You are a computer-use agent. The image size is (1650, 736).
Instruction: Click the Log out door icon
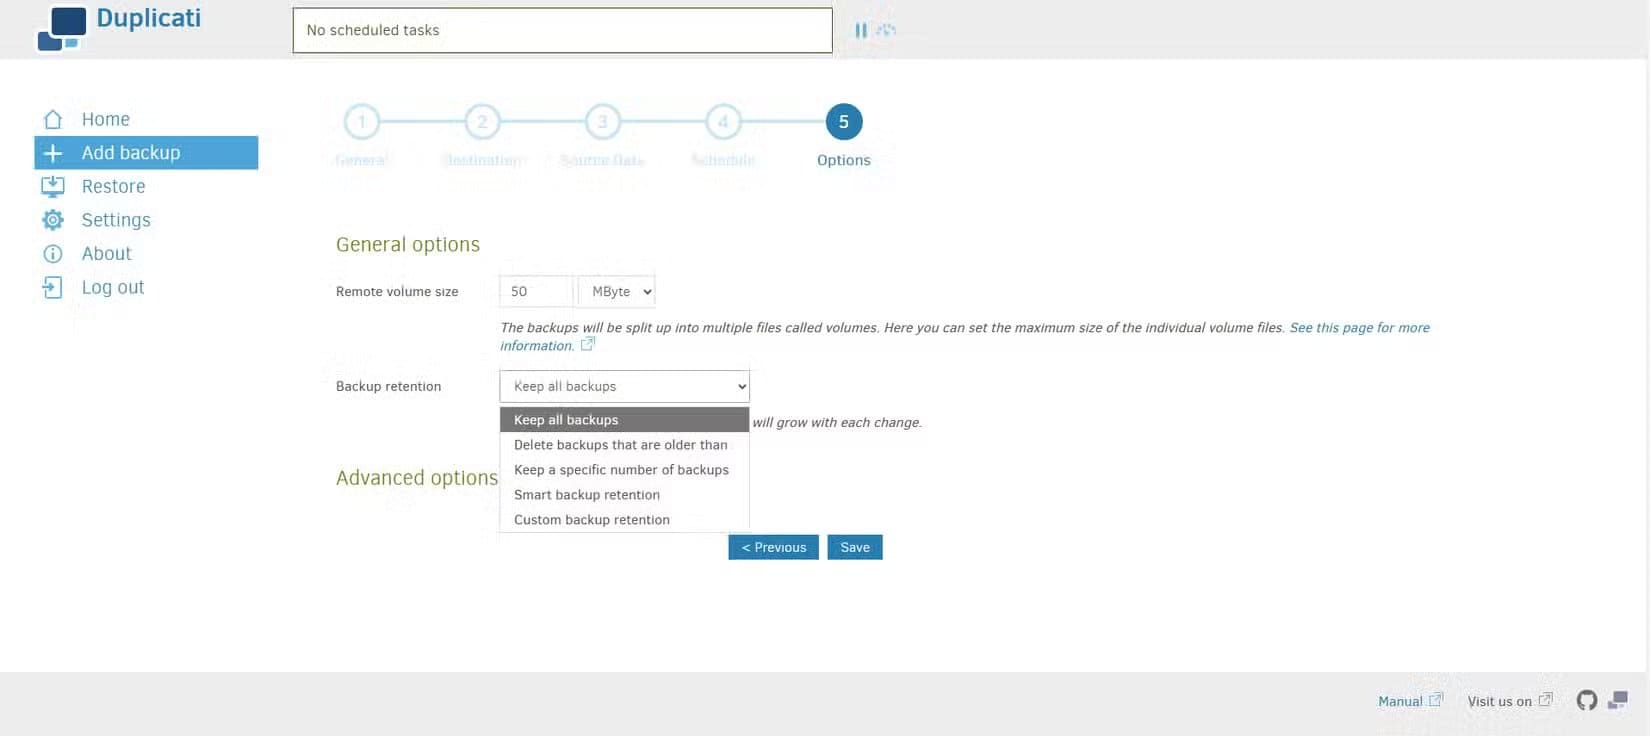click(x=53, y=288)
